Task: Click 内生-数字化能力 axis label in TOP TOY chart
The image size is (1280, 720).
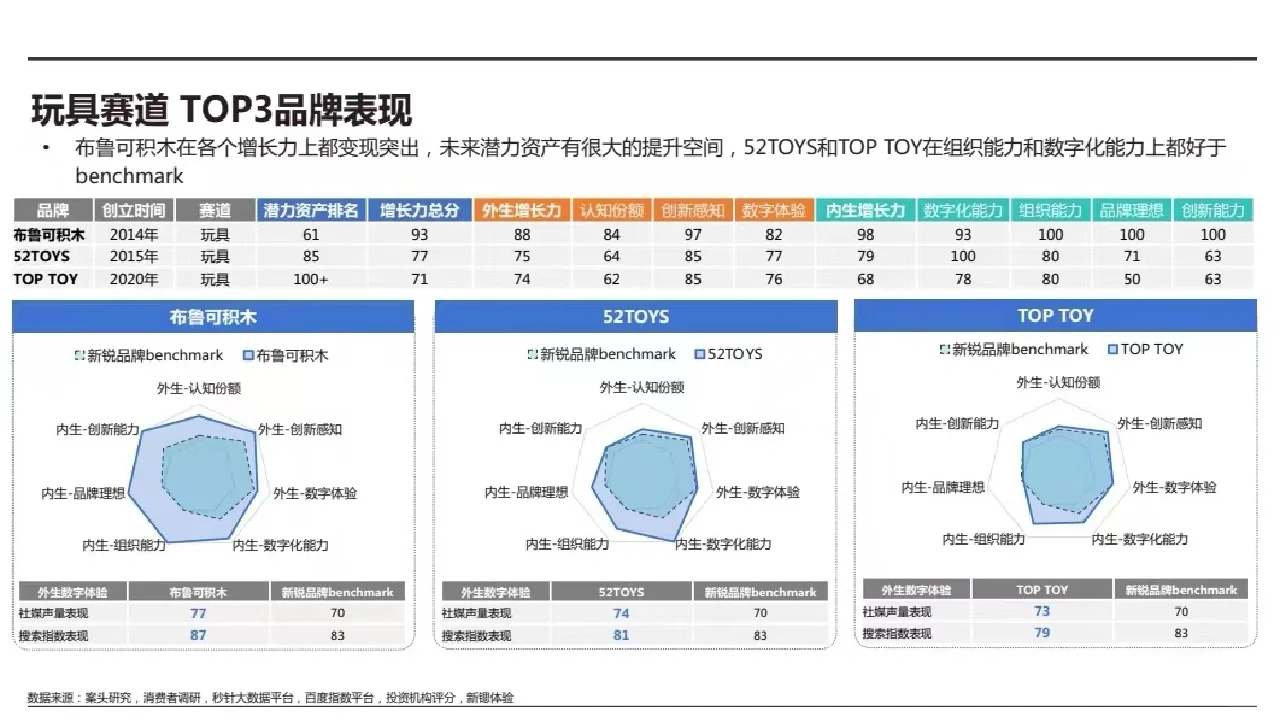Action: click(1140, 539)
